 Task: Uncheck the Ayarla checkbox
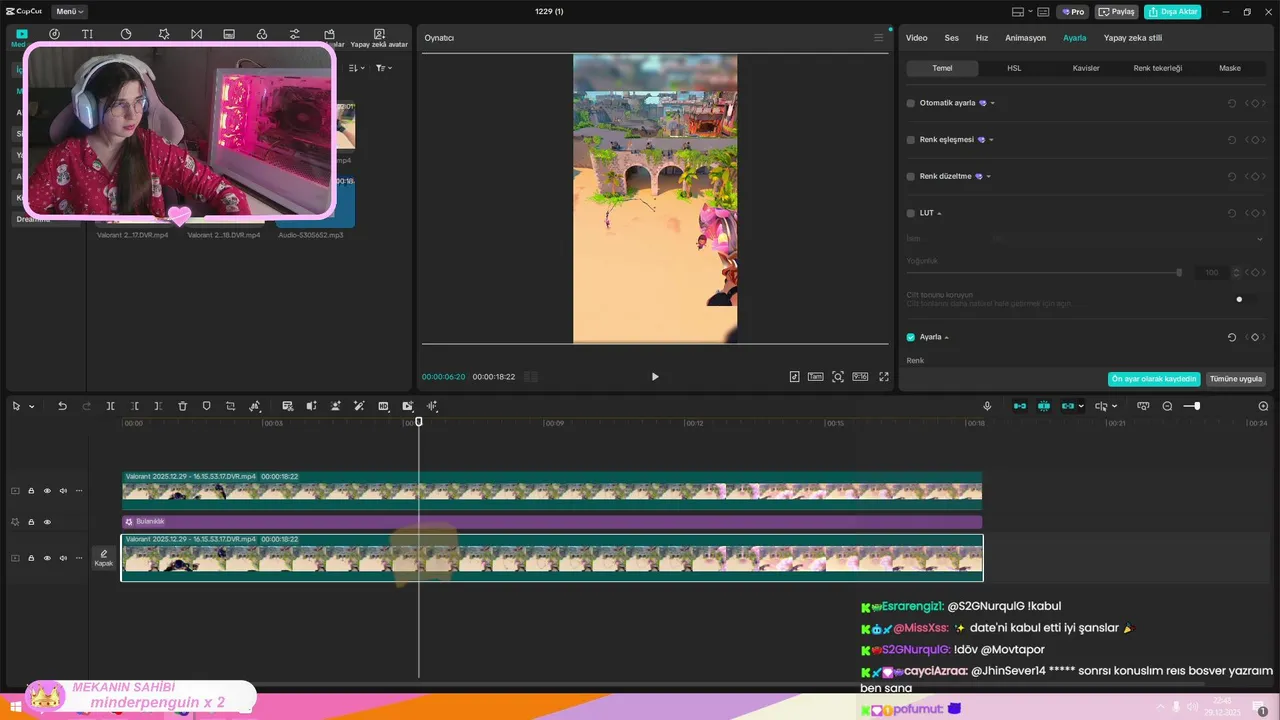[x=910, y=338]
